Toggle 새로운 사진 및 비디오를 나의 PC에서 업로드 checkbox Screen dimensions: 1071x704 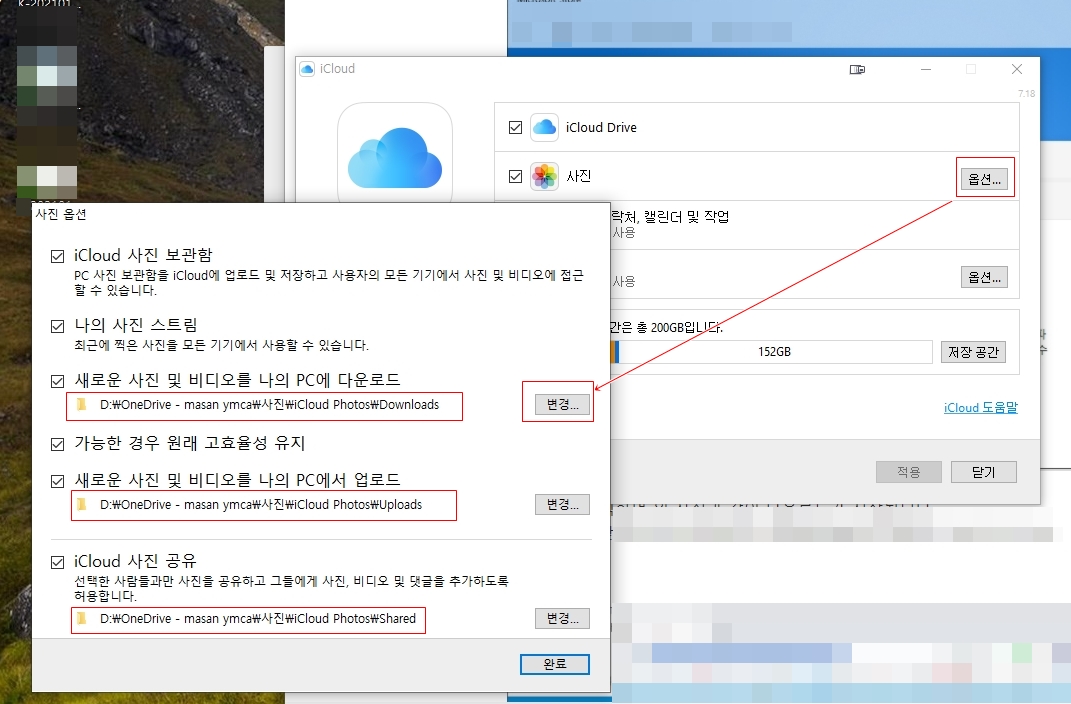point(57,481)
